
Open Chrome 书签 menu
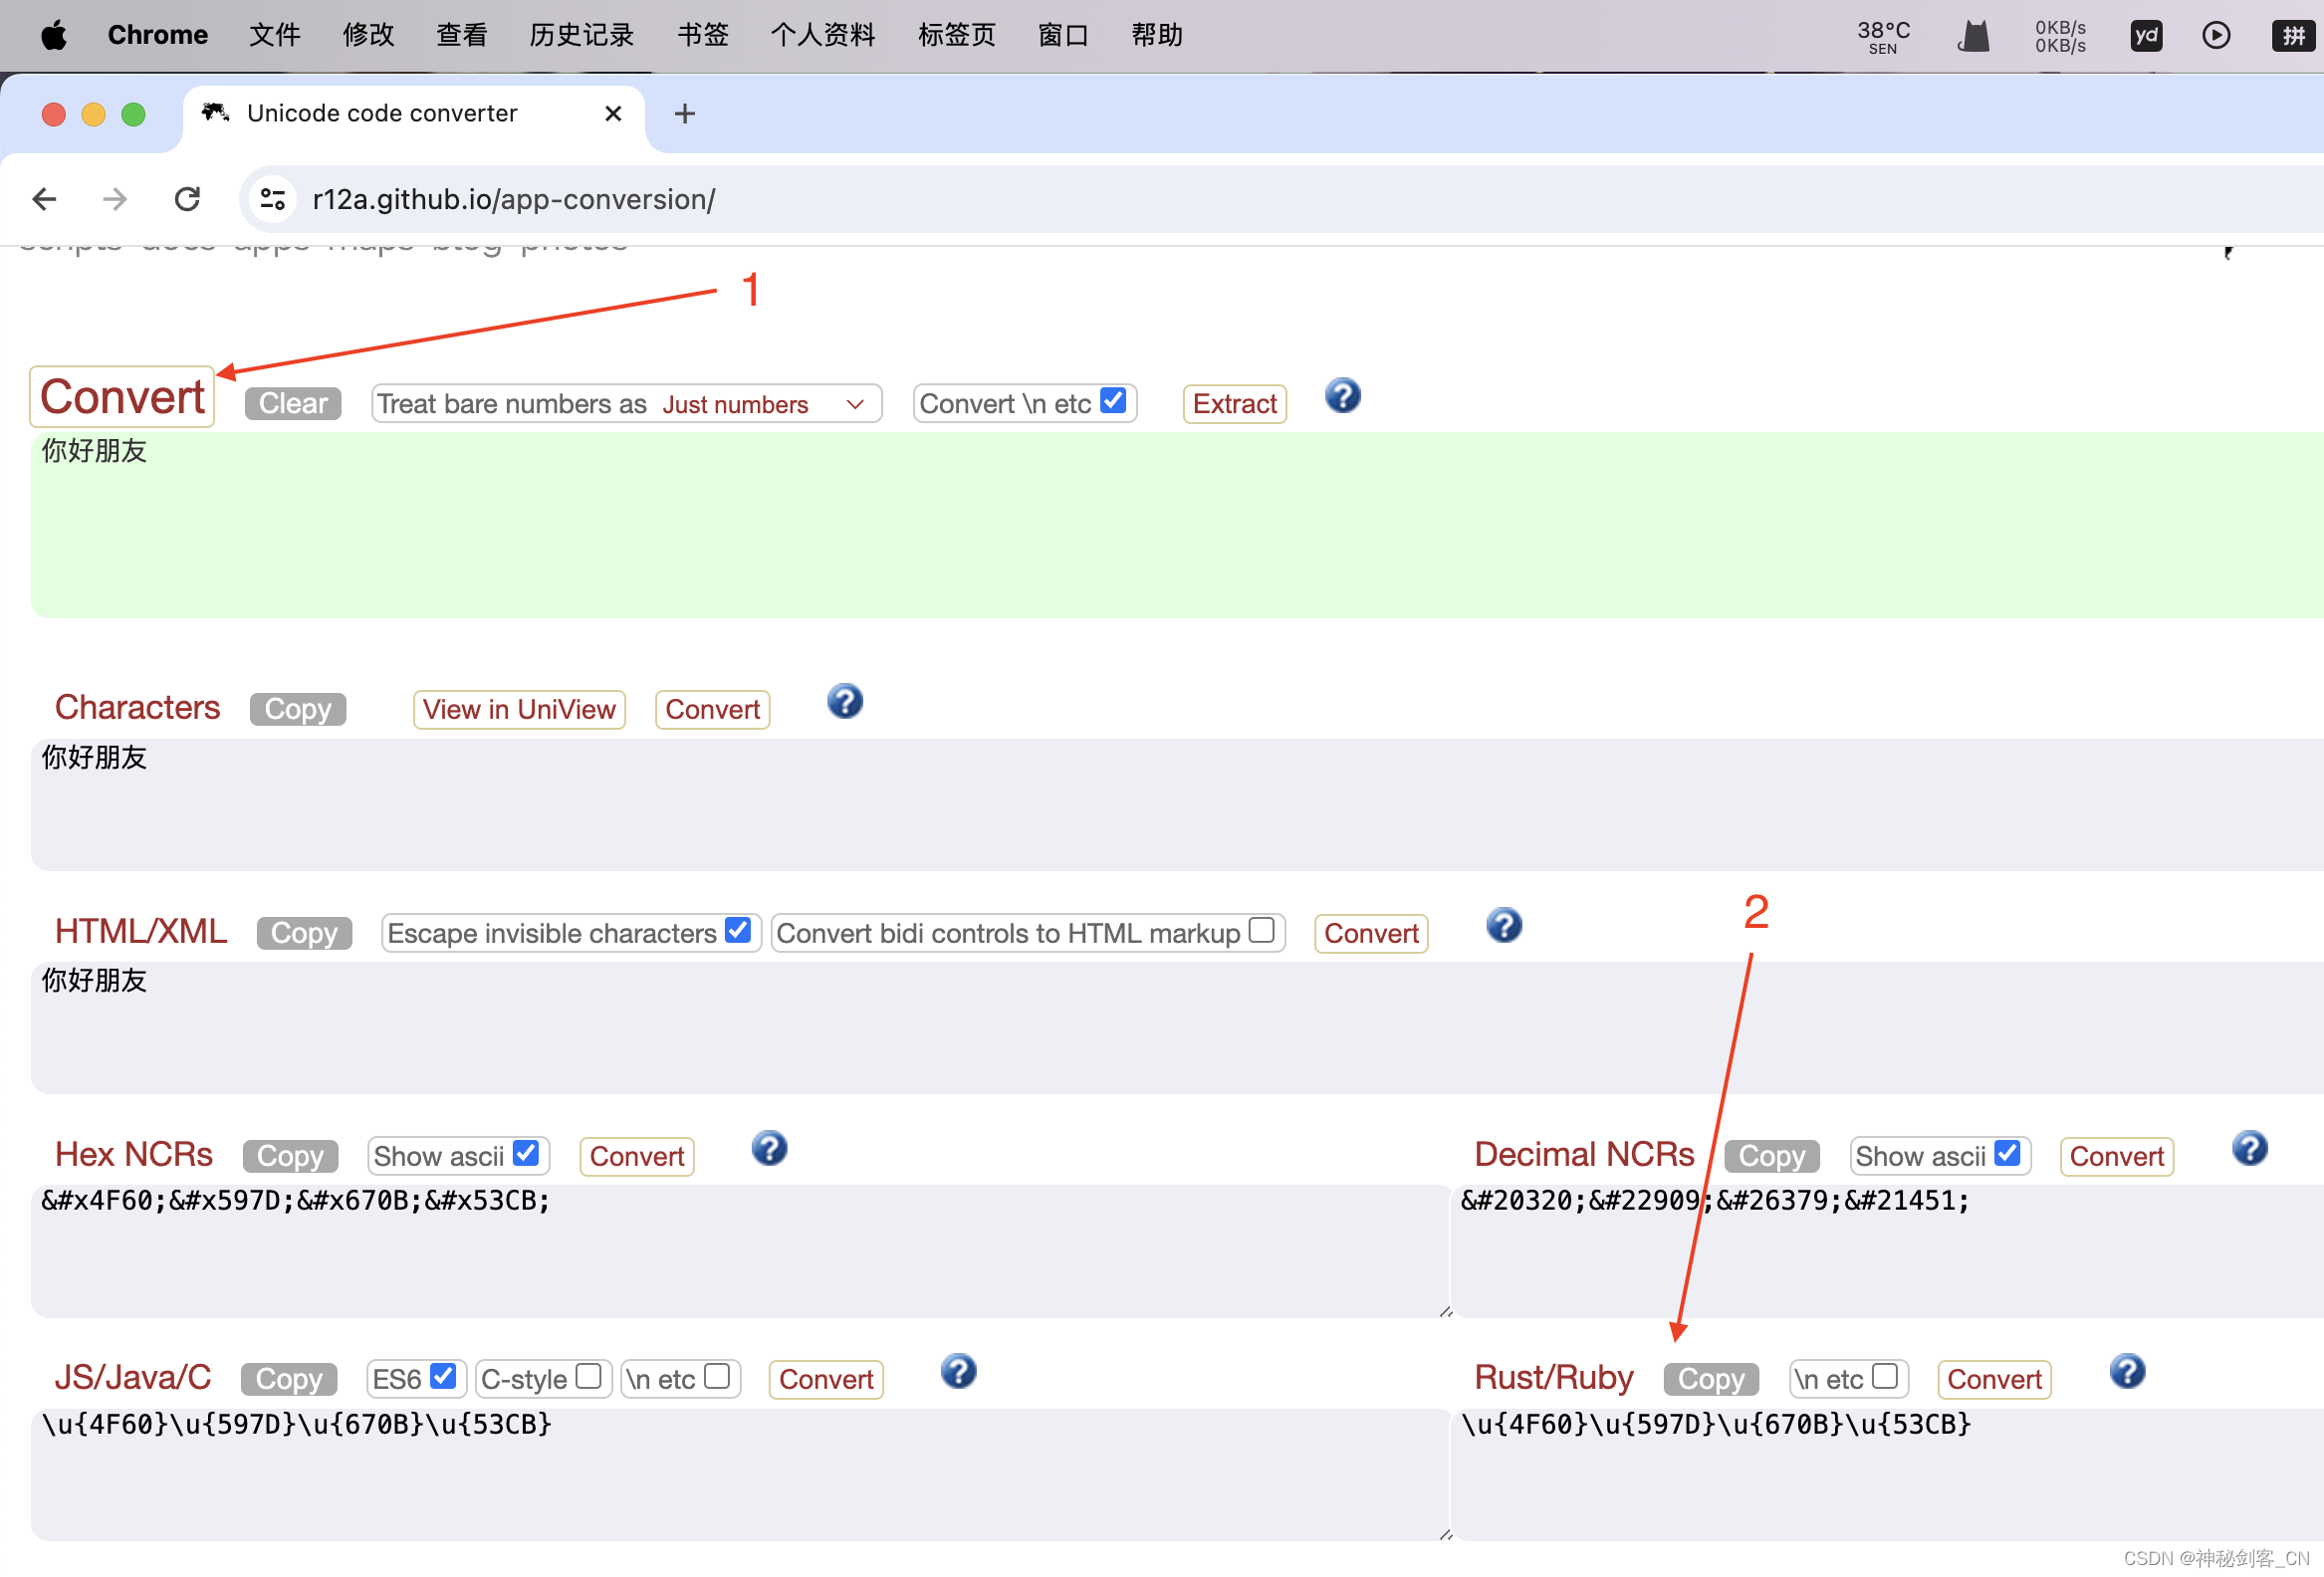point(697,32)
